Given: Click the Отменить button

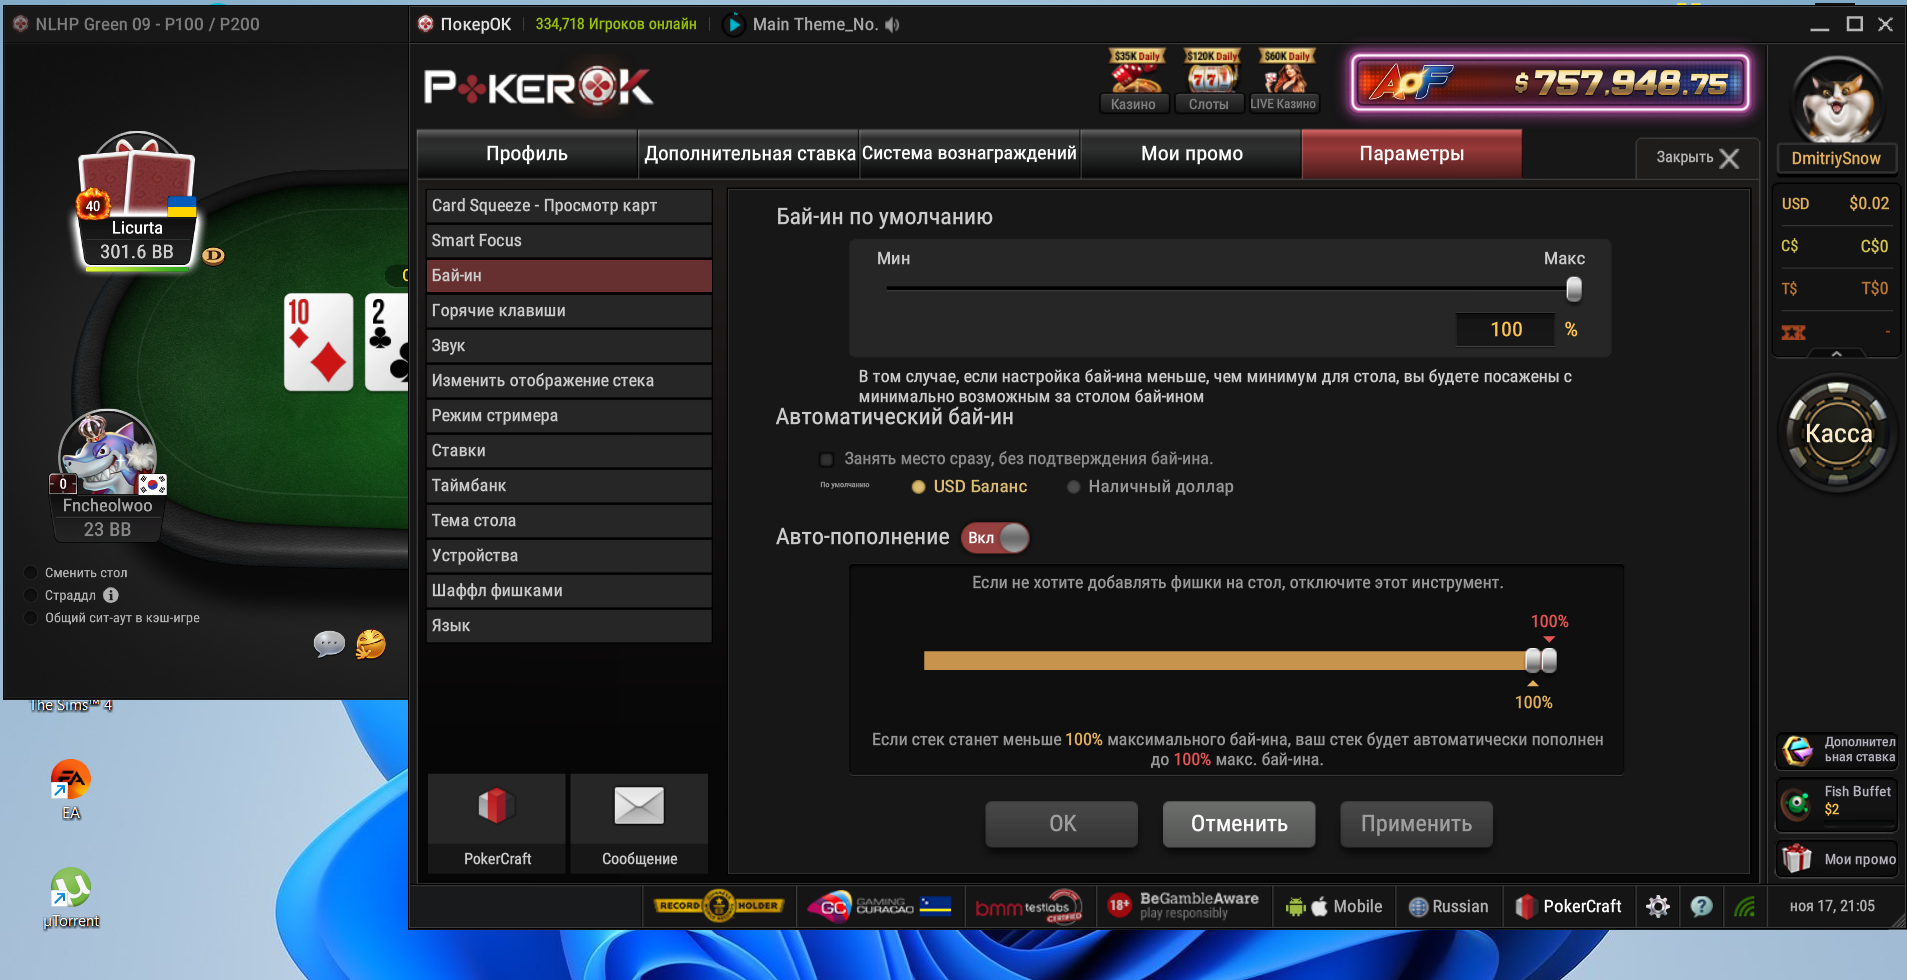Looking at the screenshot, I should [1239, 824].
